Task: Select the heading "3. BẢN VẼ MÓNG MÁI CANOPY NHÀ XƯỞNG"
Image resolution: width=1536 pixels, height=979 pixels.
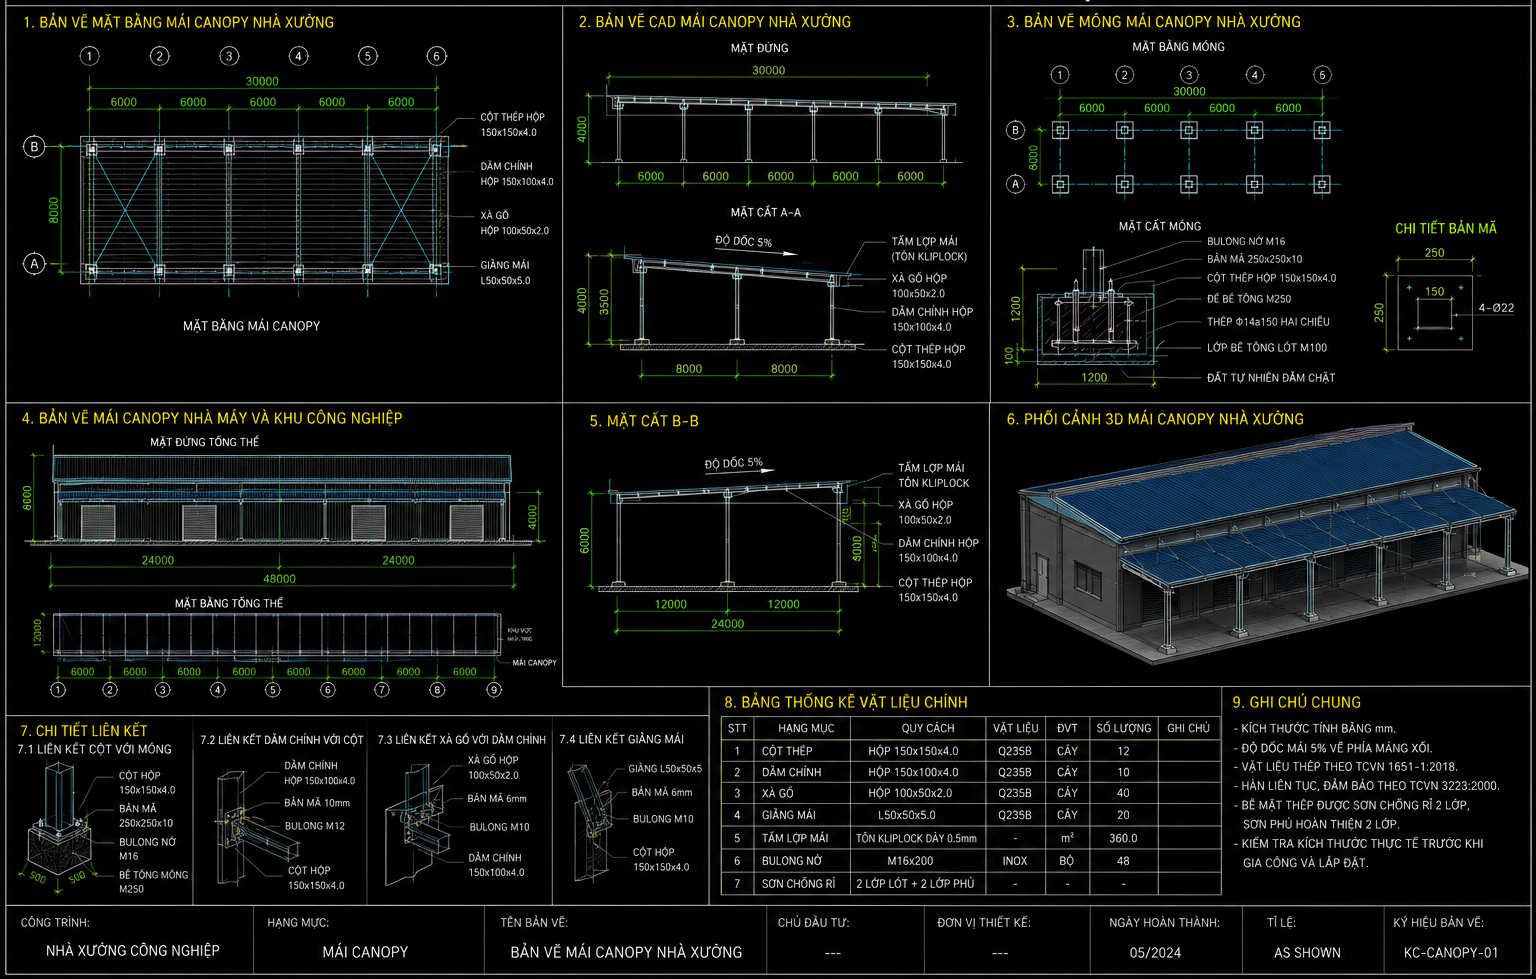Action: (1154, 22)
